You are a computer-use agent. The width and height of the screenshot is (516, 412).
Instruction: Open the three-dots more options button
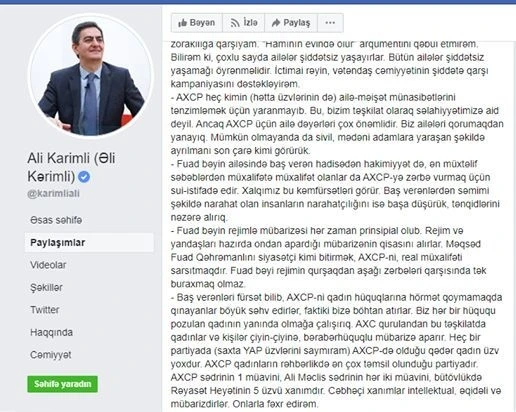tap(330, 23)
